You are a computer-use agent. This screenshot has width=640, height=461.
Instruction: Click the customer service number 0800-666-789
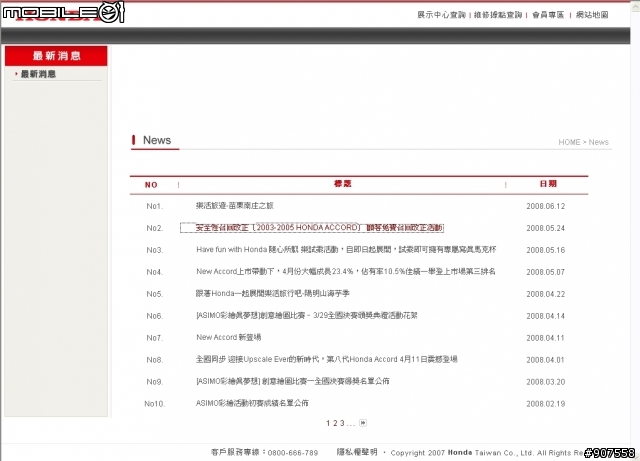(x=293, y=453)
